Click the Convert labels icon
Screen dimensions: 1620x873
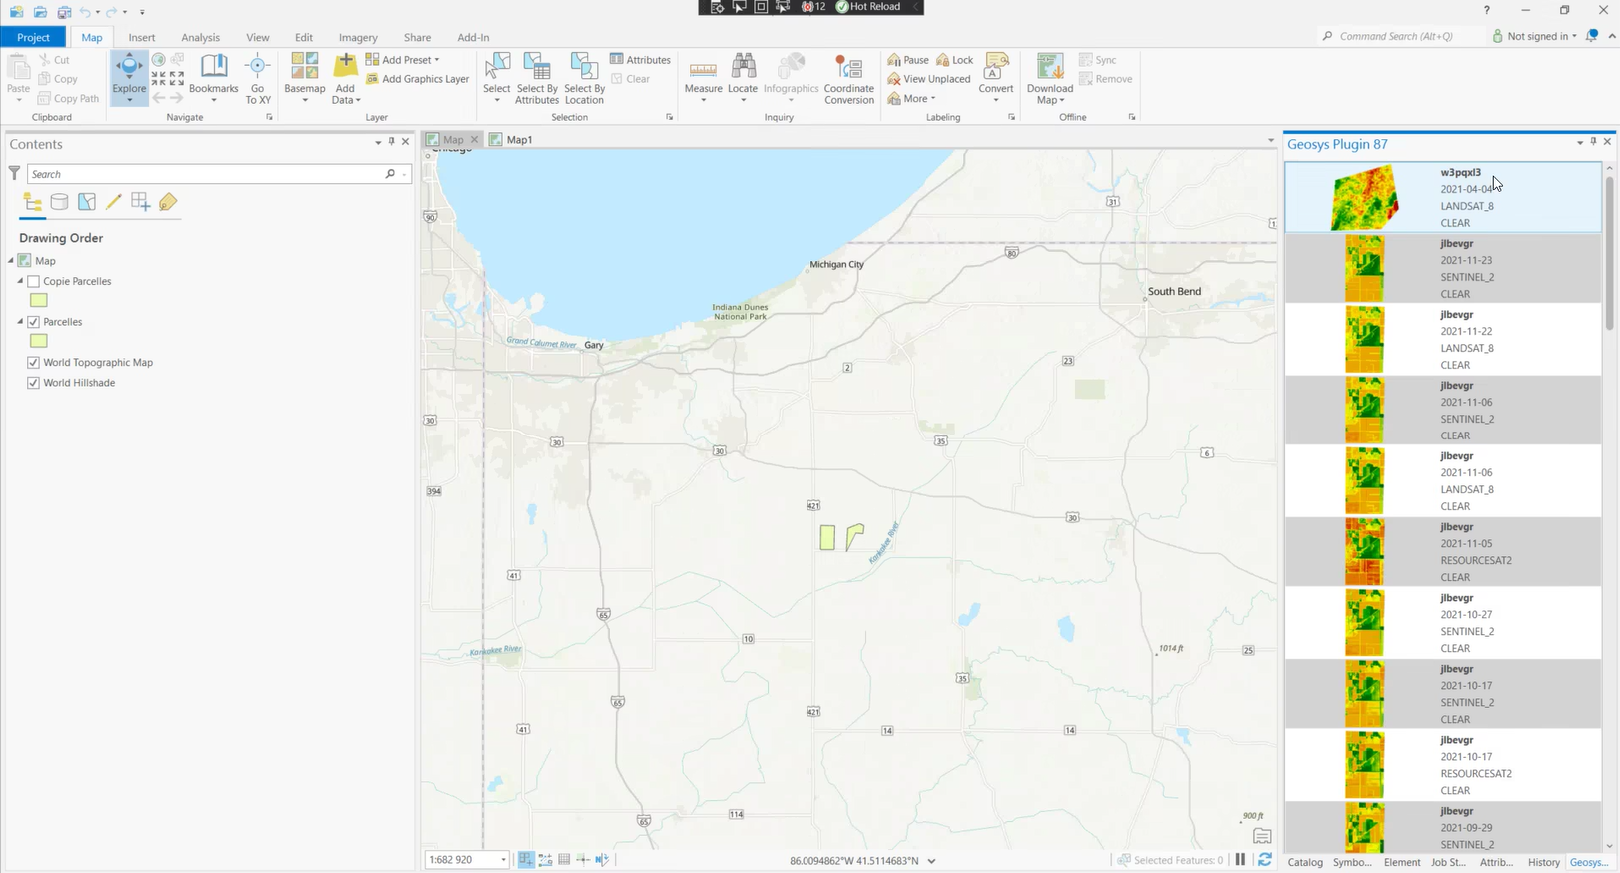(995, 67)
